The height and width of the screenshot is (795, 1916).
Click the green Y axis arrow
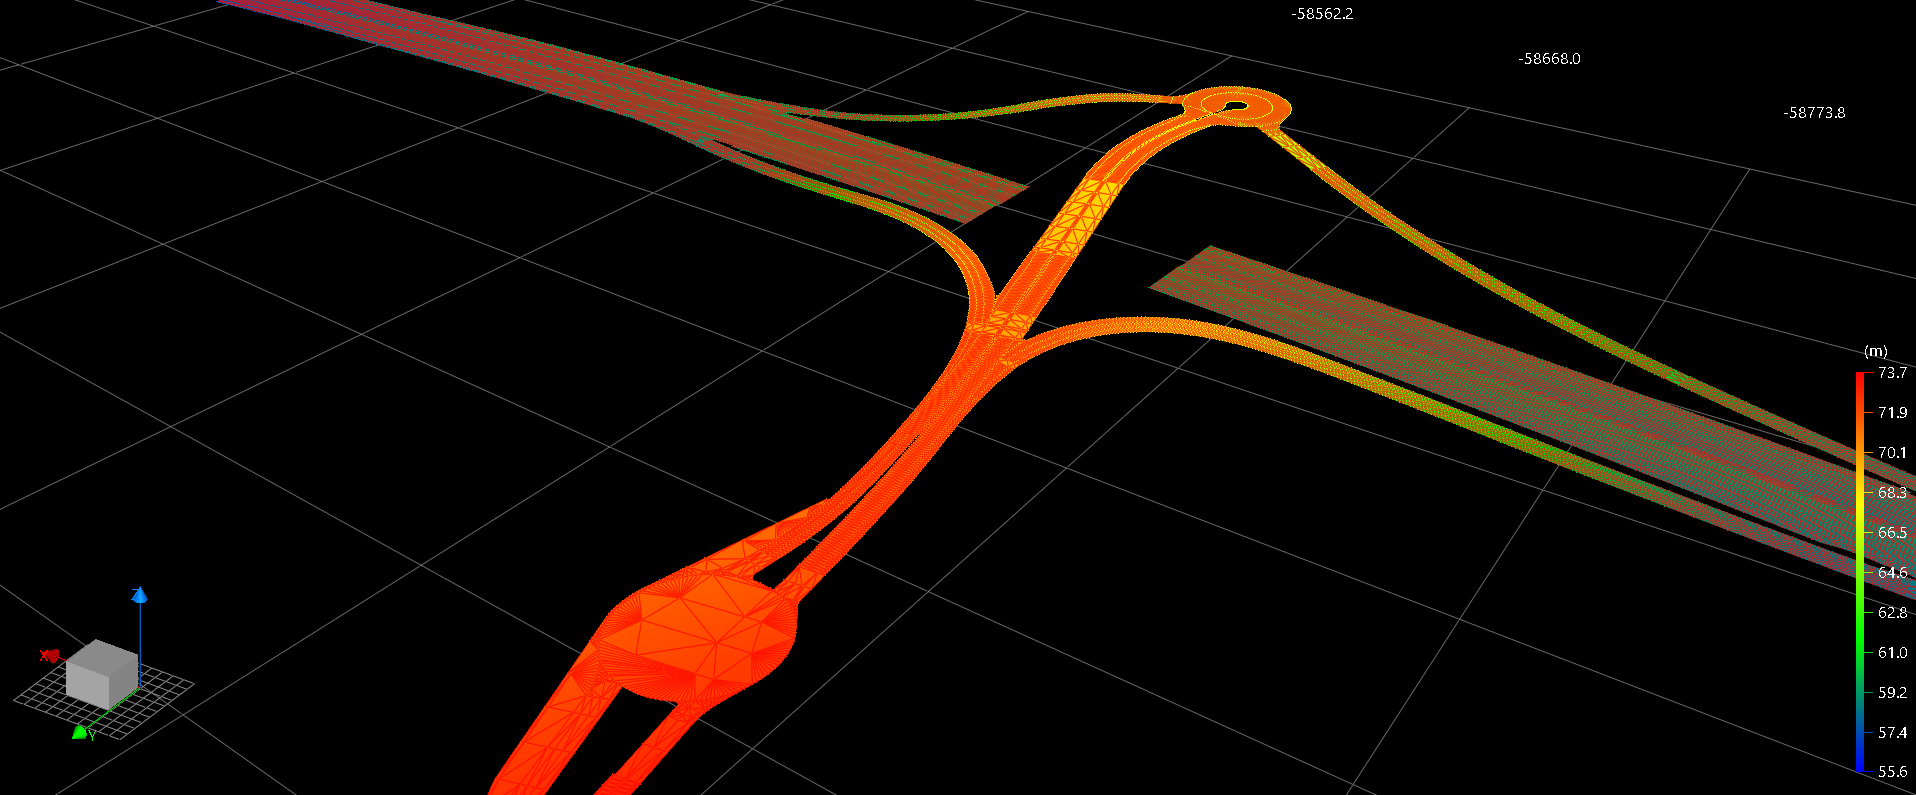tap(79, 733)
